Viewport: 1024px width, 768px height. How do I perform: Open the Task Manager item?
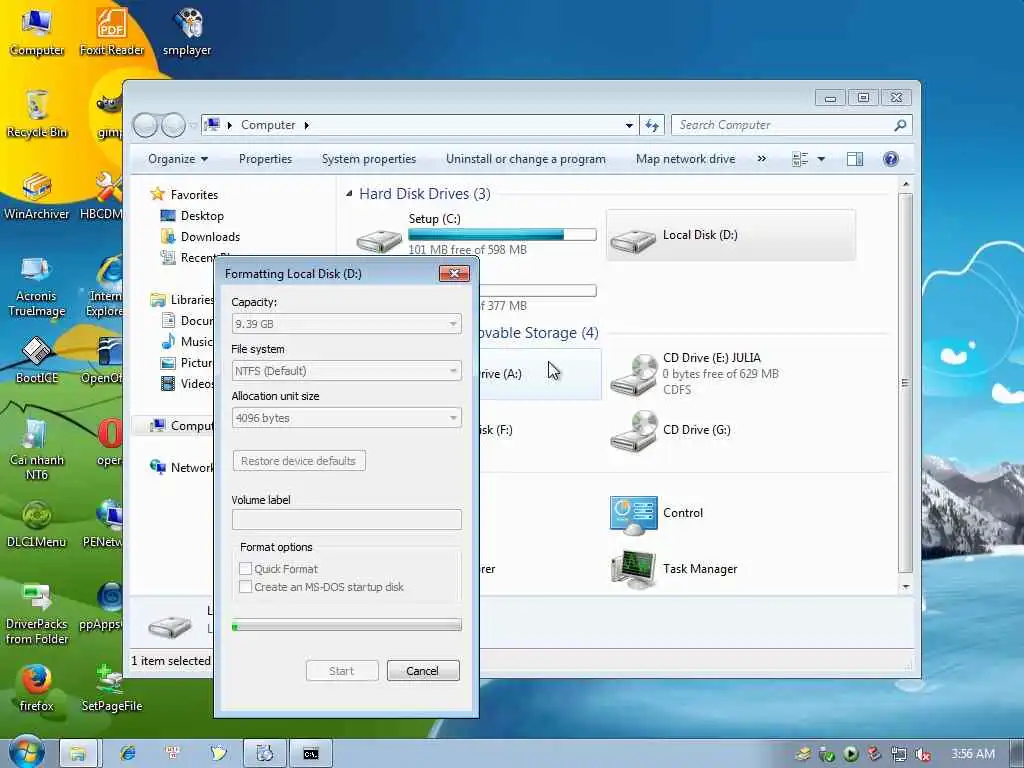click(674, 569)
